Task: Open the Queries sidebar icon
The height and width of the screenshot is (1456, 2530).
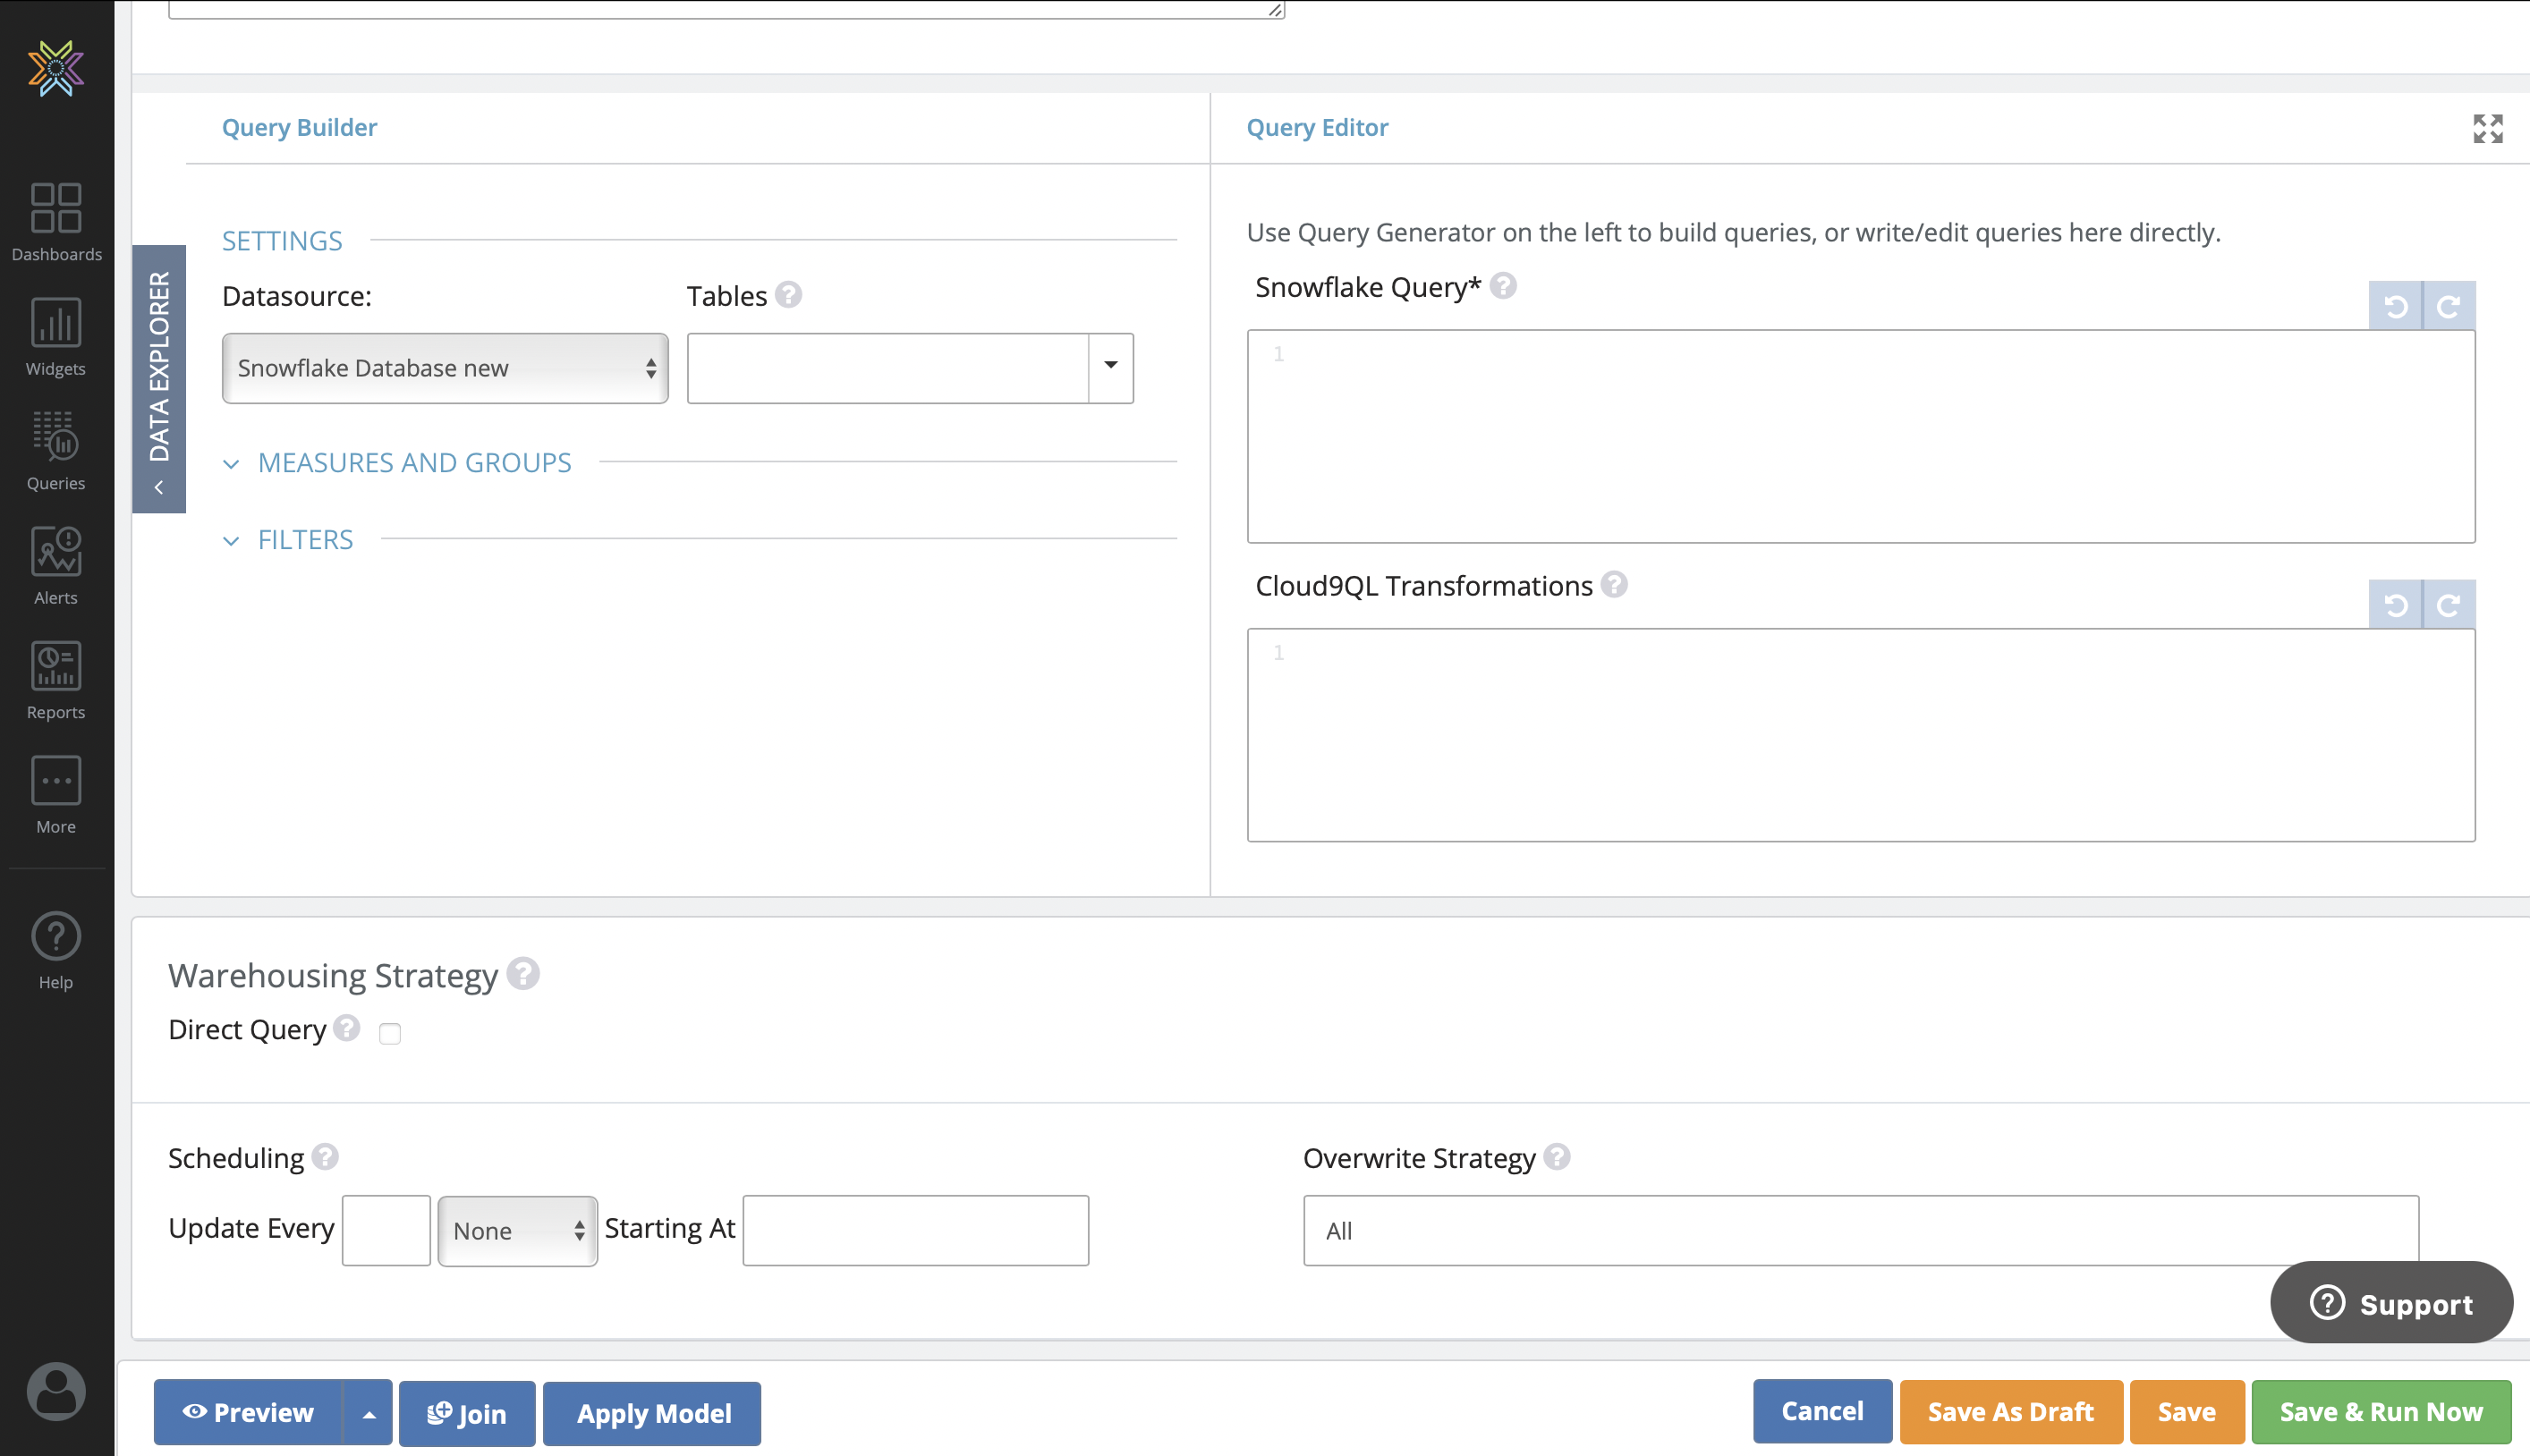Action: (56, 451)
